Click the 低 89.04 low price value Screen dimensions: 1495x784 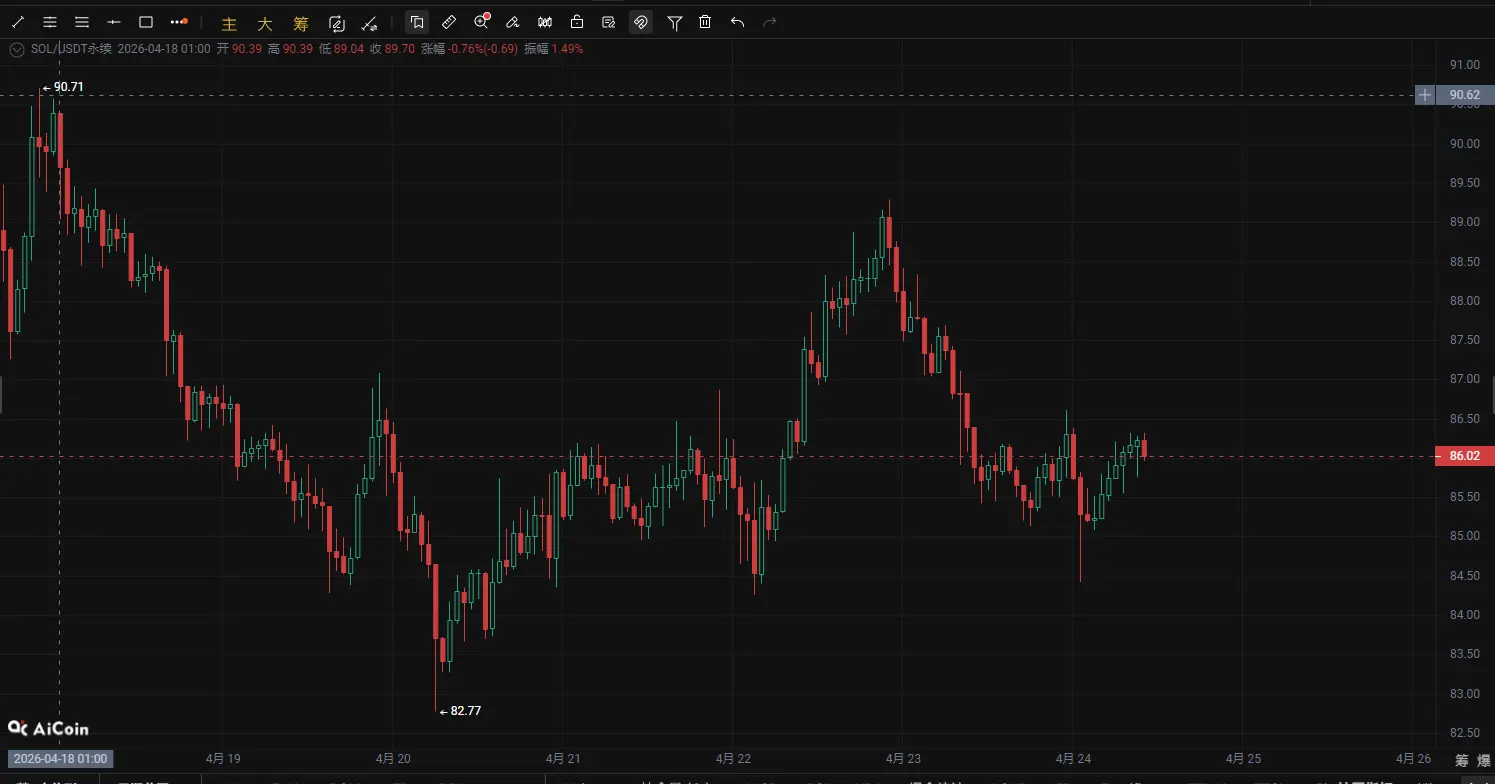point(341,48)
